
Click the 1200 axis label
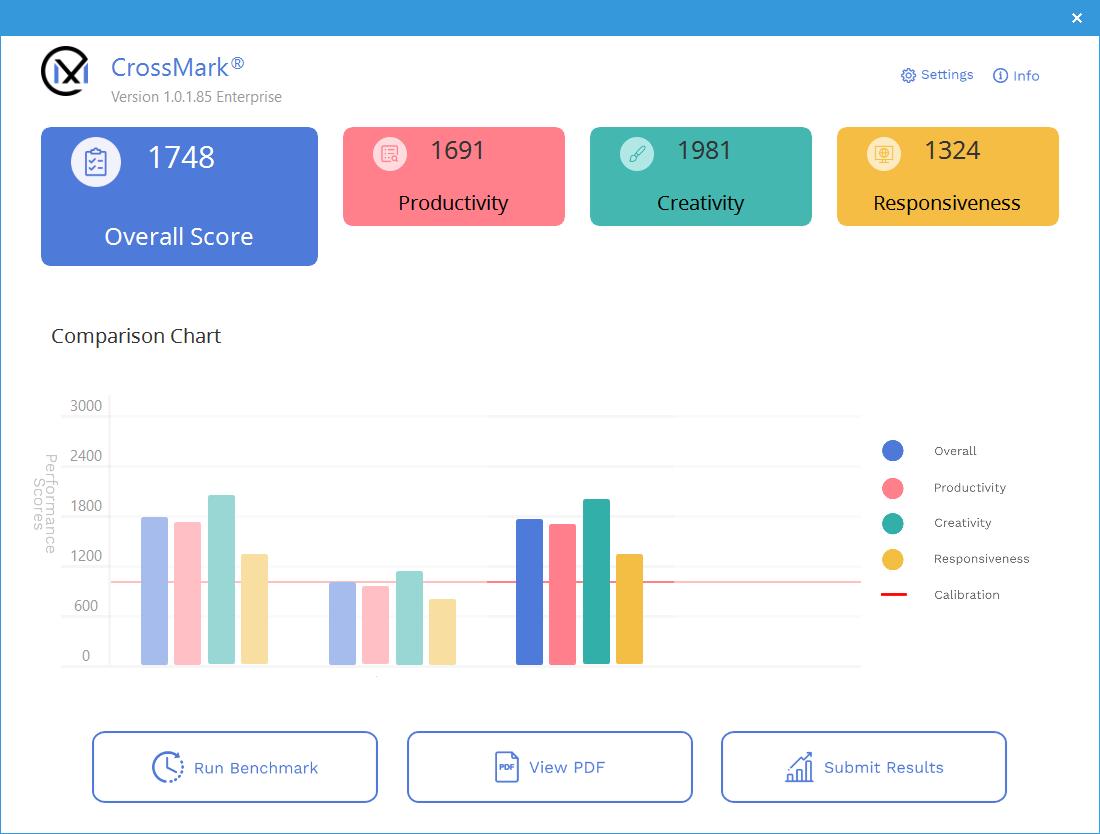tap(86, 556)
